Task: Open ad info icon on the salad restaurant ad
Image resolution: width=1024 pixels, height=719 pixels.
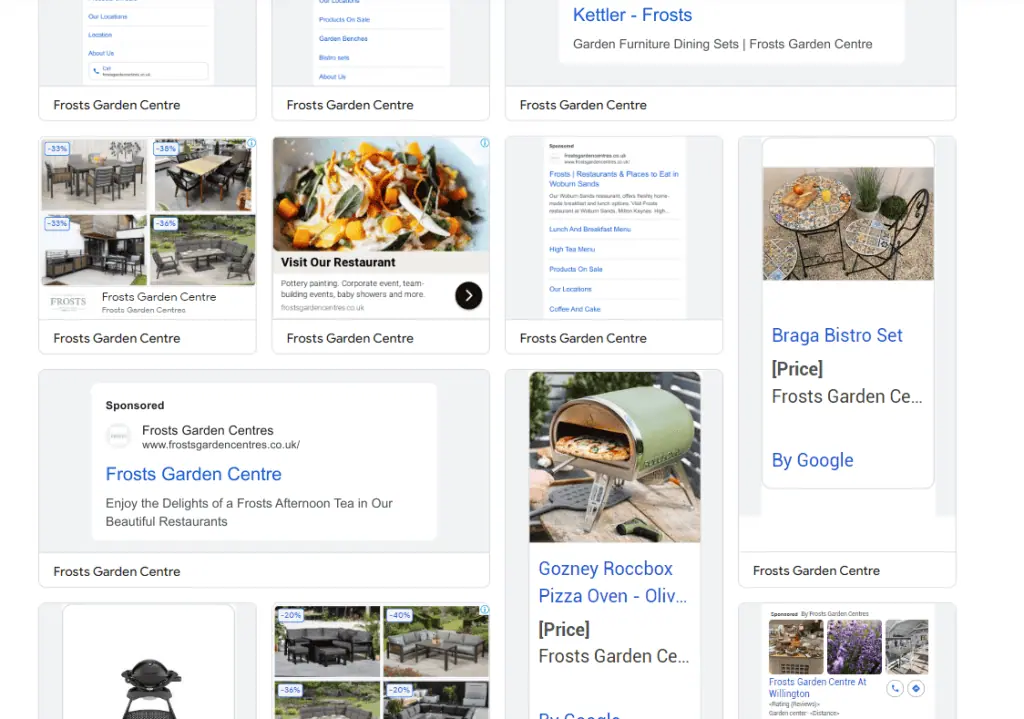Action: 485,142
